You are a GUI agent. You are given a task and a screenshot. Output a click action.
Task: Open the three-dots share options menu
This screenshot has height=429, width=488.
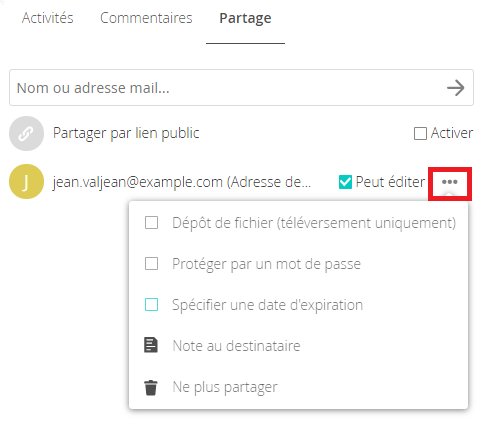click(x=450, y=182)
